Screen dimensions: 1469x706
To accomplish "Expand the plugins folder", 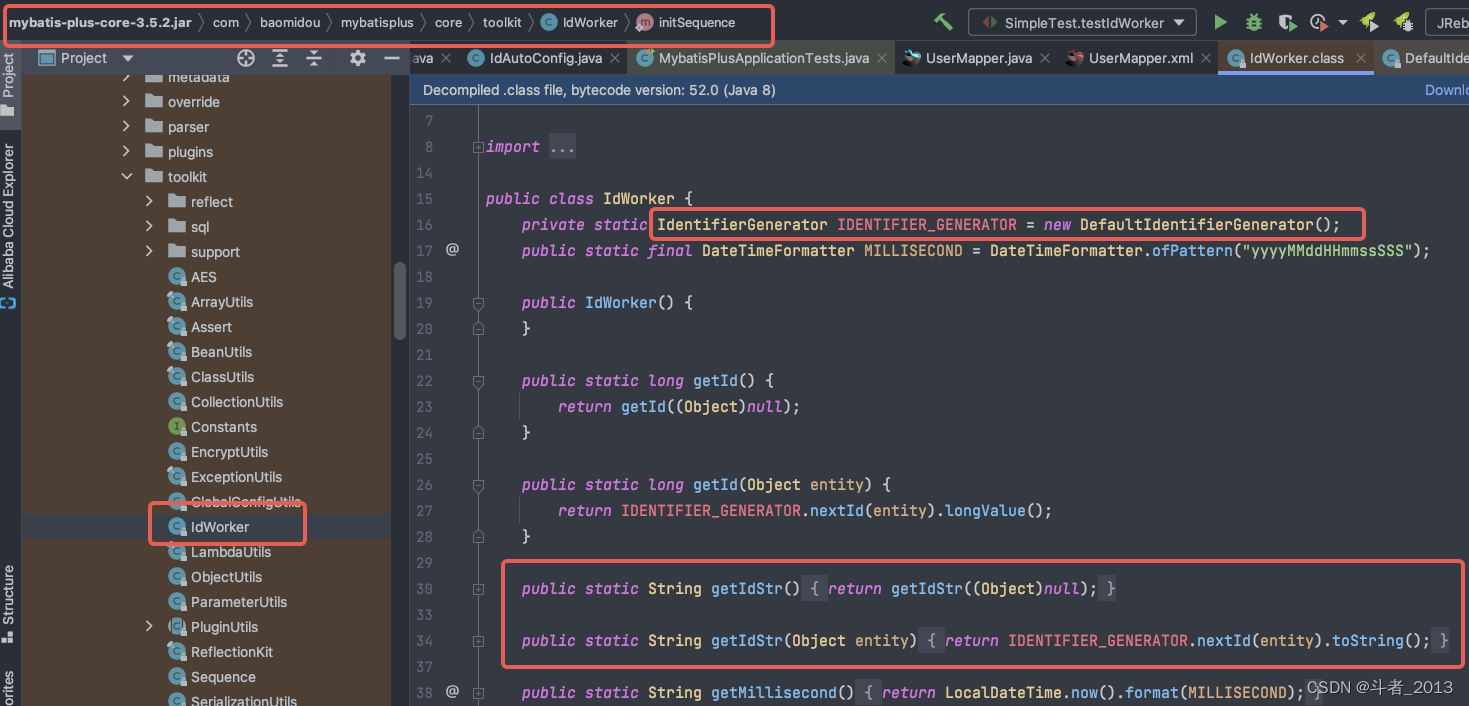I will tap(127, 152).
